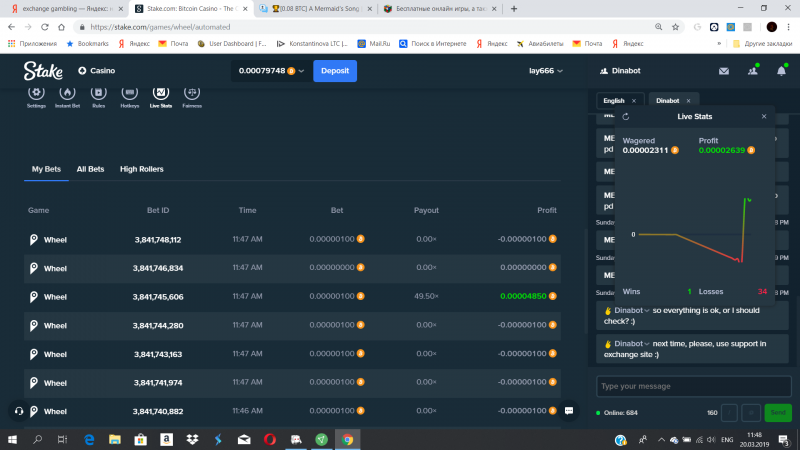Switch to My Bets tab
This screenshot has height=450, width=800.
46,169
